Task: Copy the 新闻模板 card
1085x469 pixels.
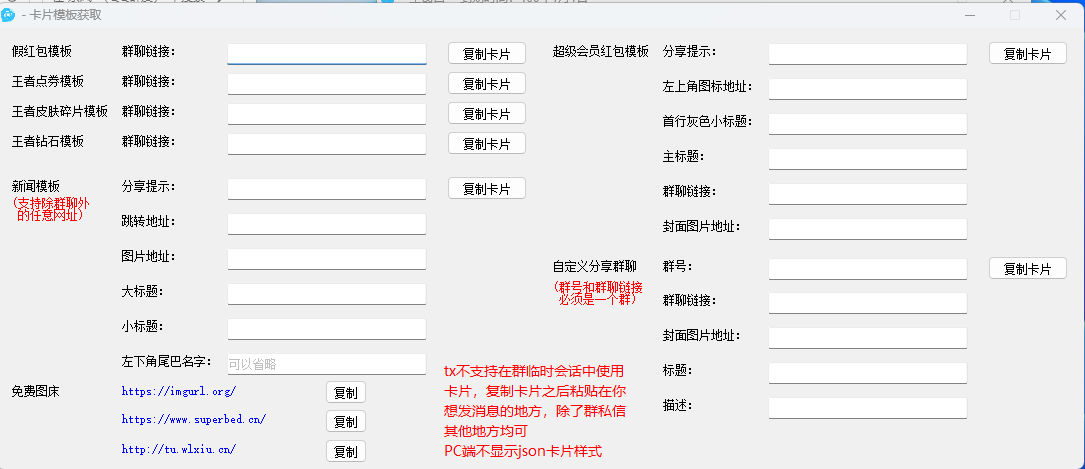Action: [486, 189]
